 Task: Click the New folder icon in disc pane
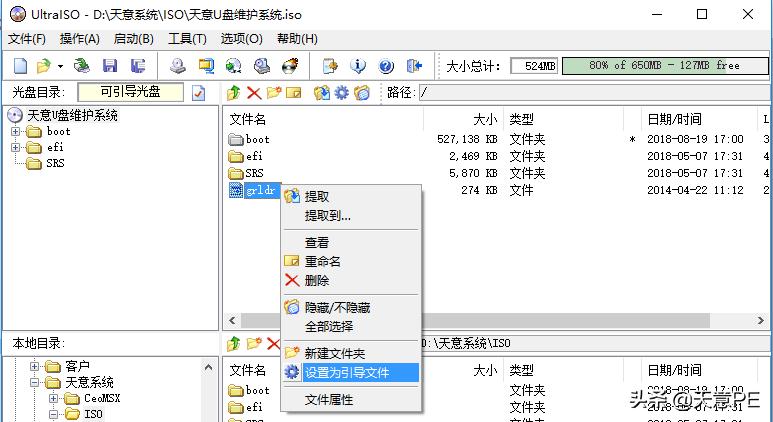pos(274,92)
